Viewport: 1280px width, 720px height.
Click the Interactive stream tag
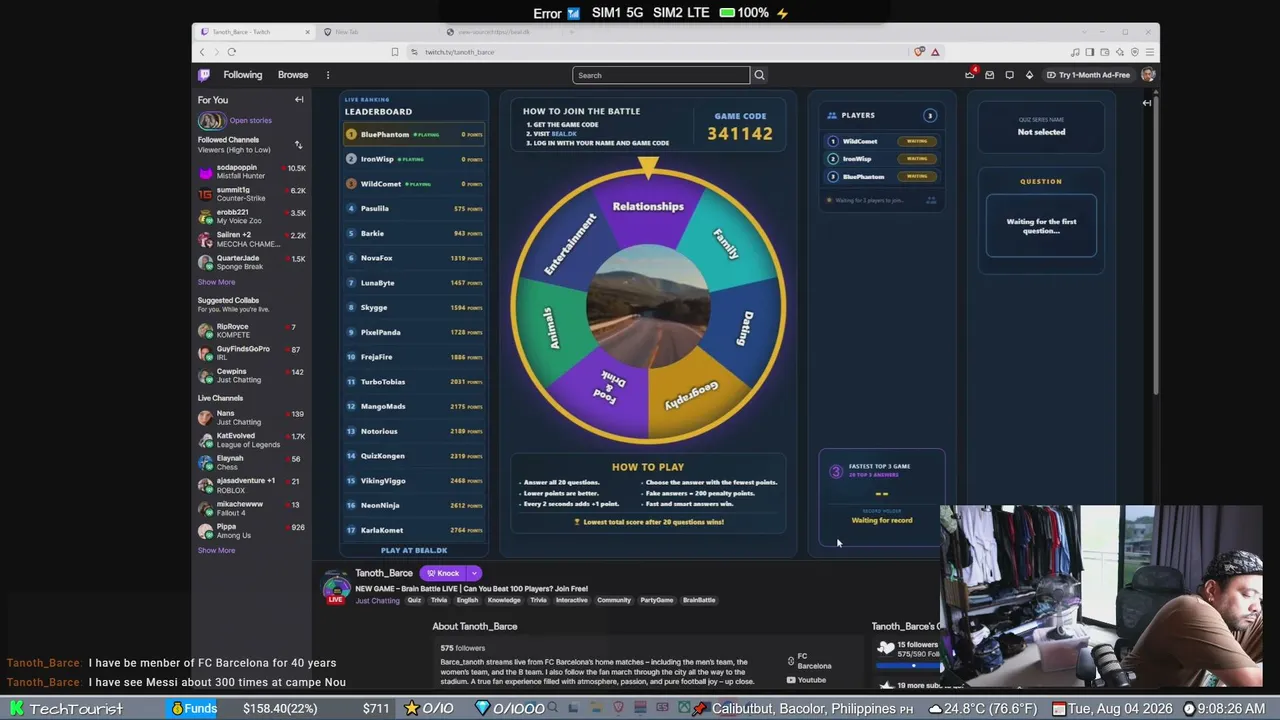click(x=572, y=600)
